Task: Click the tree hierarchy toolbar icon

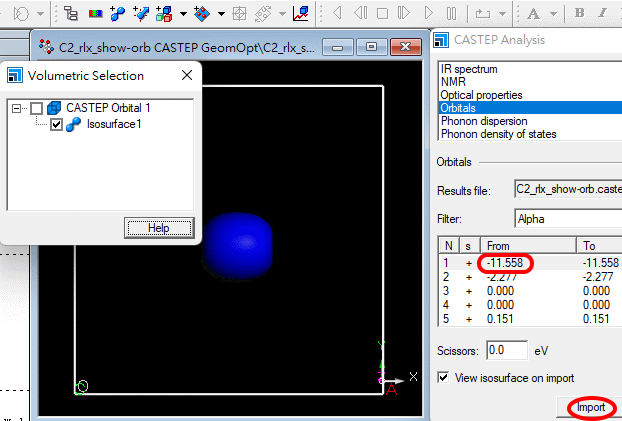Action: [x=71, y=14]
